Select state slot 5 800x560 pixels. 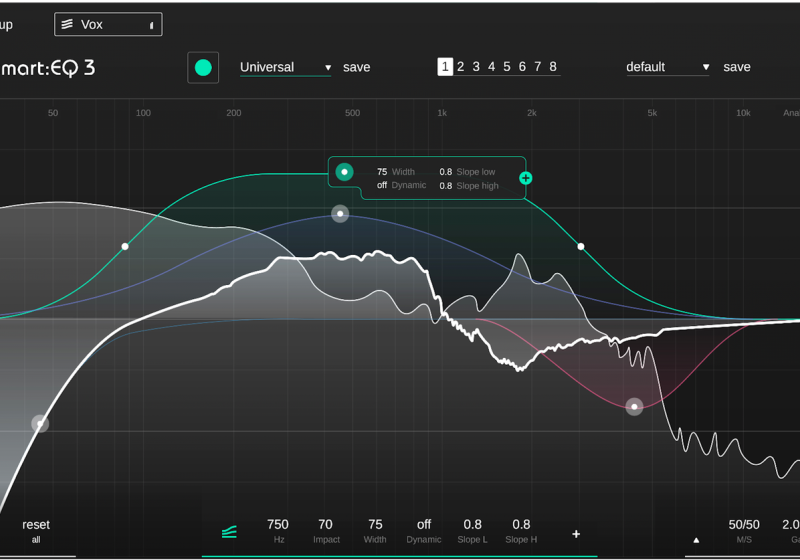coord(507,67)
